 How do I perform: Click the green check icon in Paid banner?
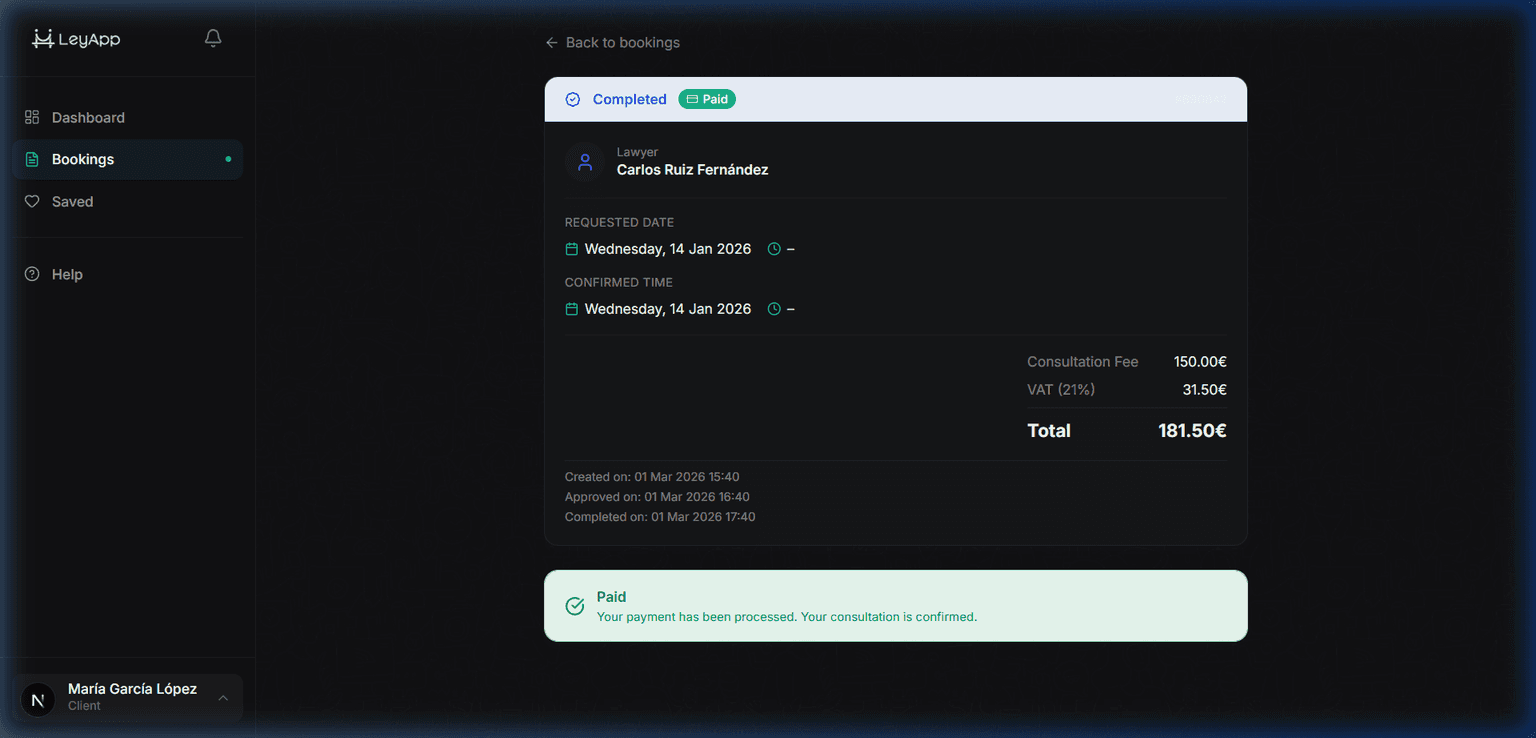tap(575, 605)
